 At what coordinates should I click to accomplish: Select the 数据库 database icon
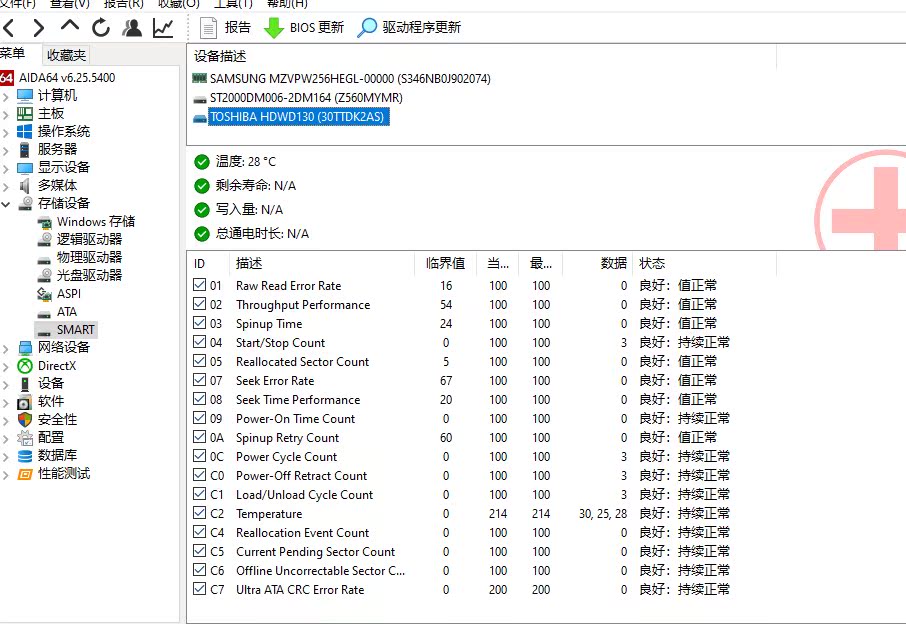[25, 455]
